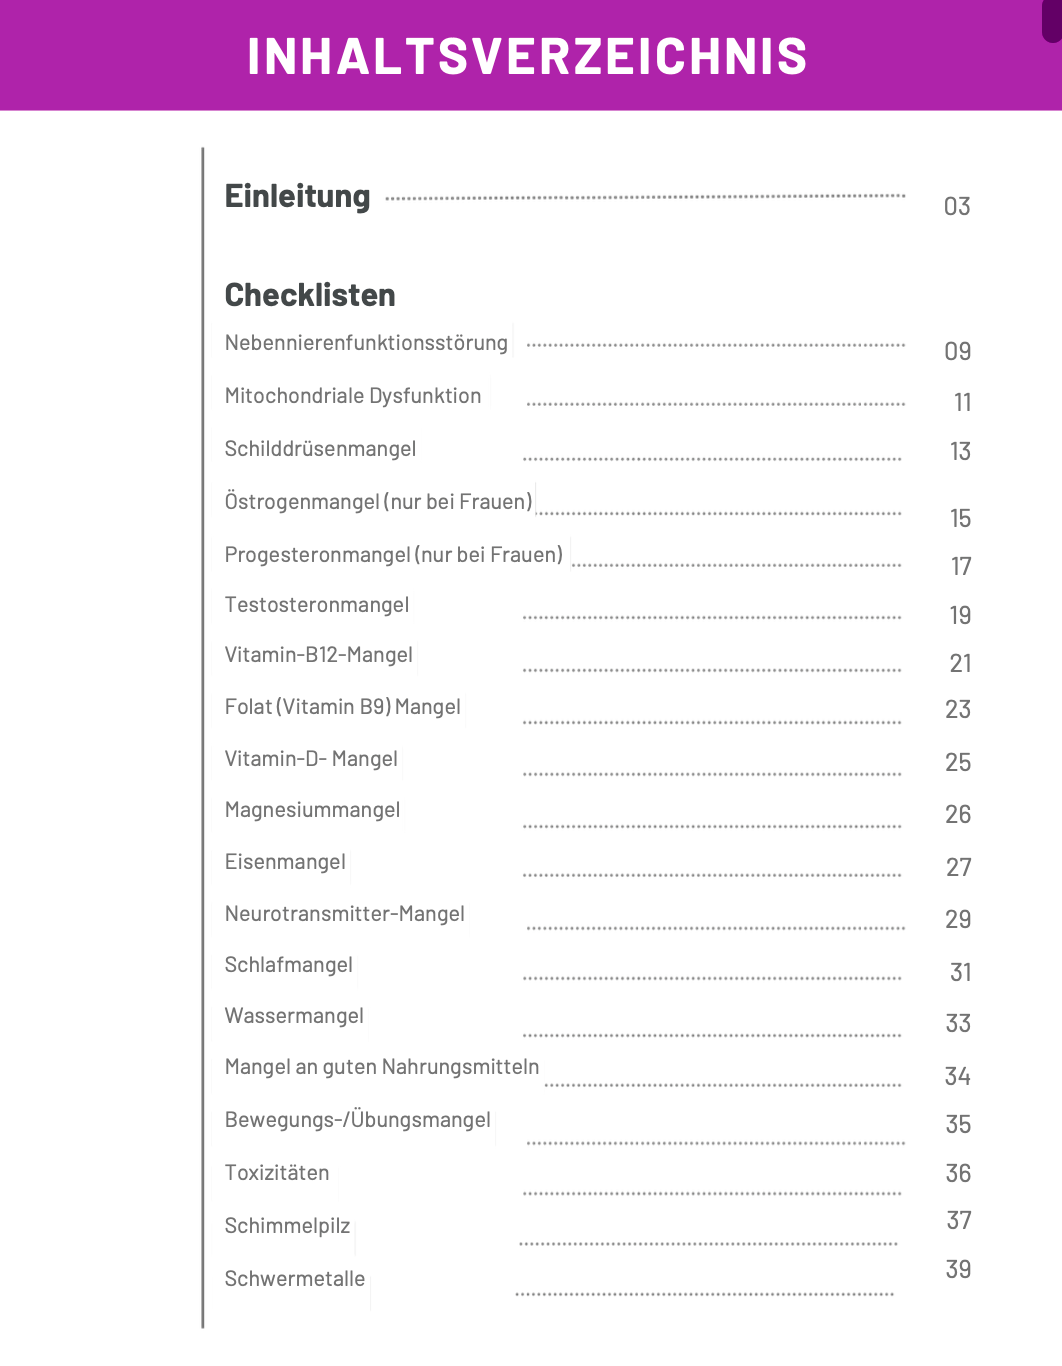
Task: Select Folat (Vitamin B9) Mangel
Action: coord(342,707)
